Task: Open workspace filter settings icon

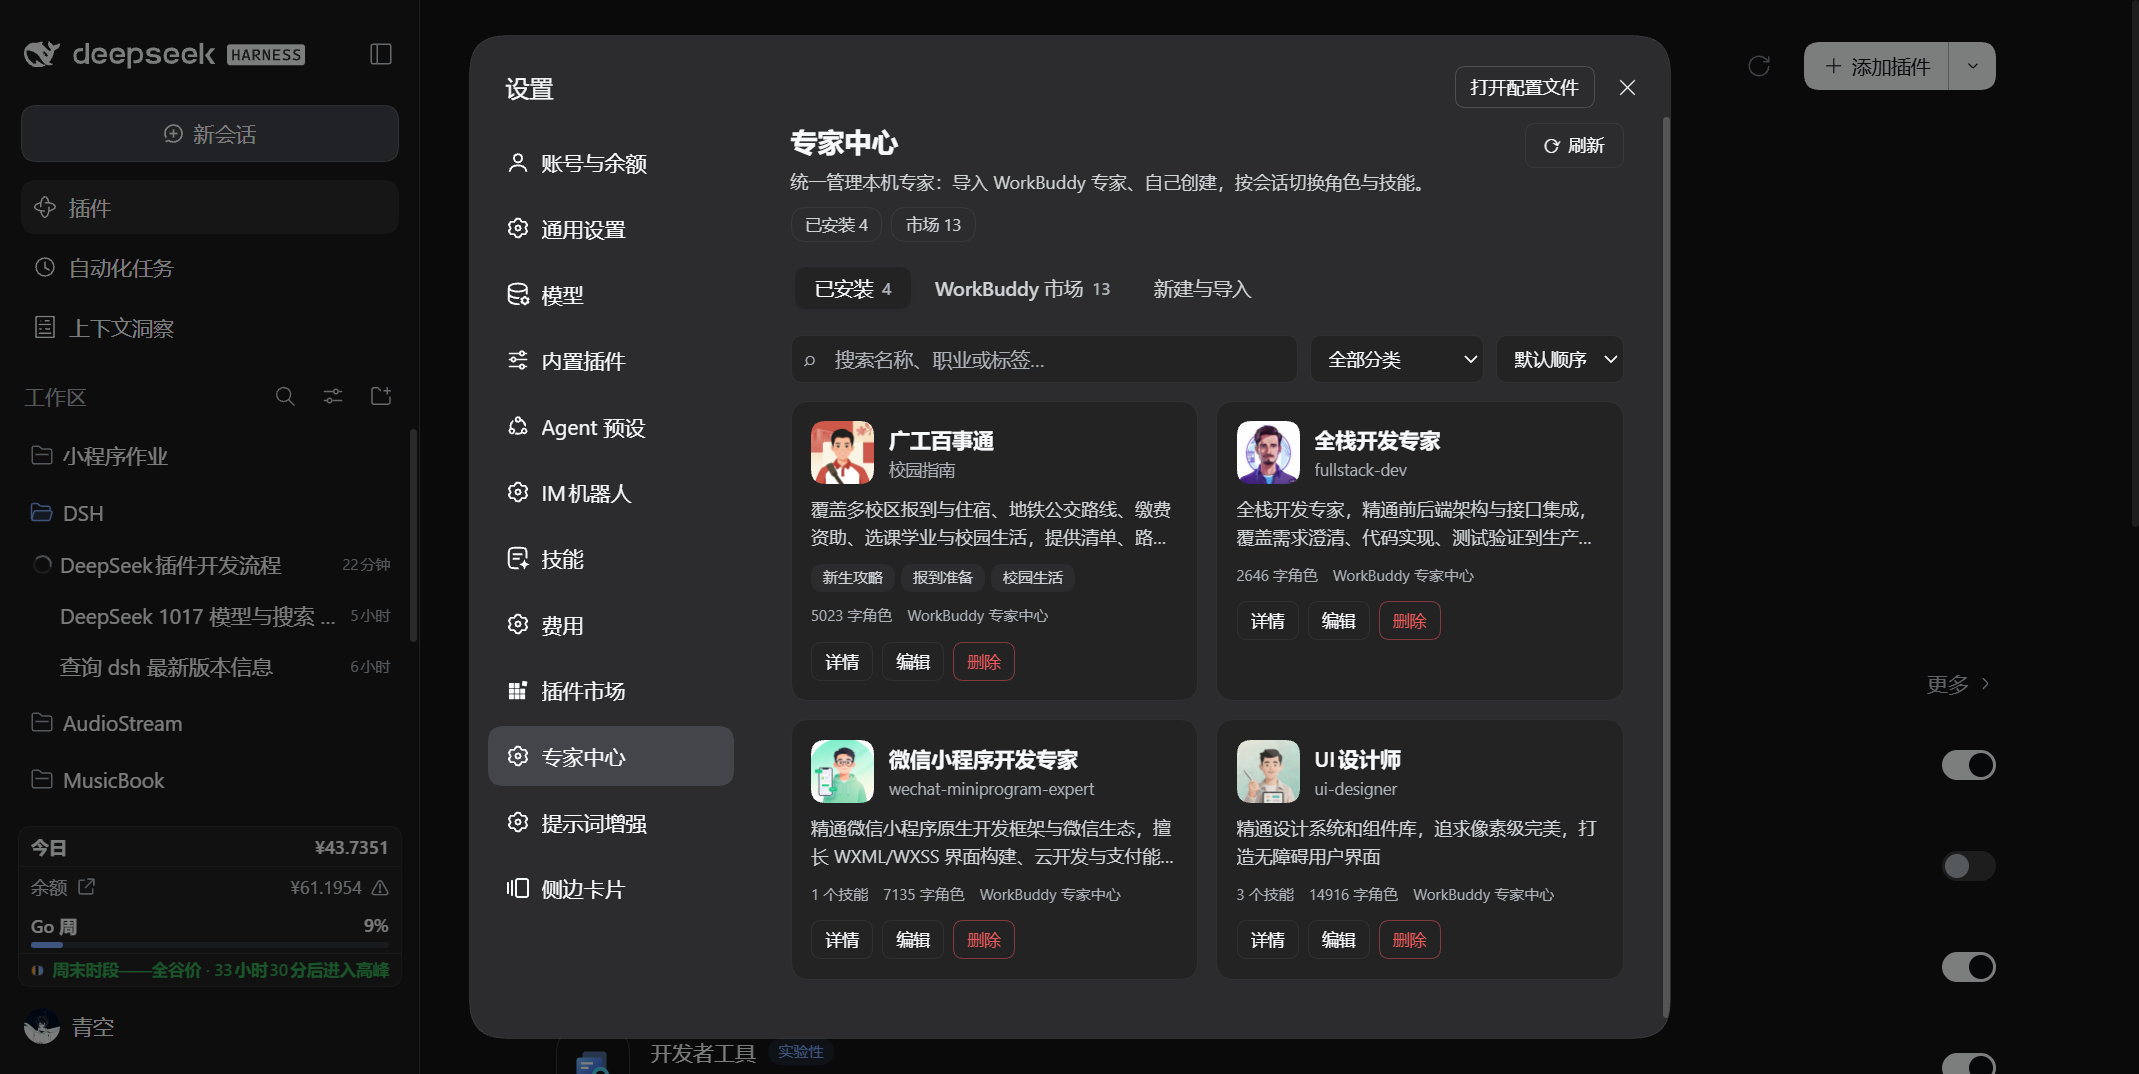Action: [333, 397]
